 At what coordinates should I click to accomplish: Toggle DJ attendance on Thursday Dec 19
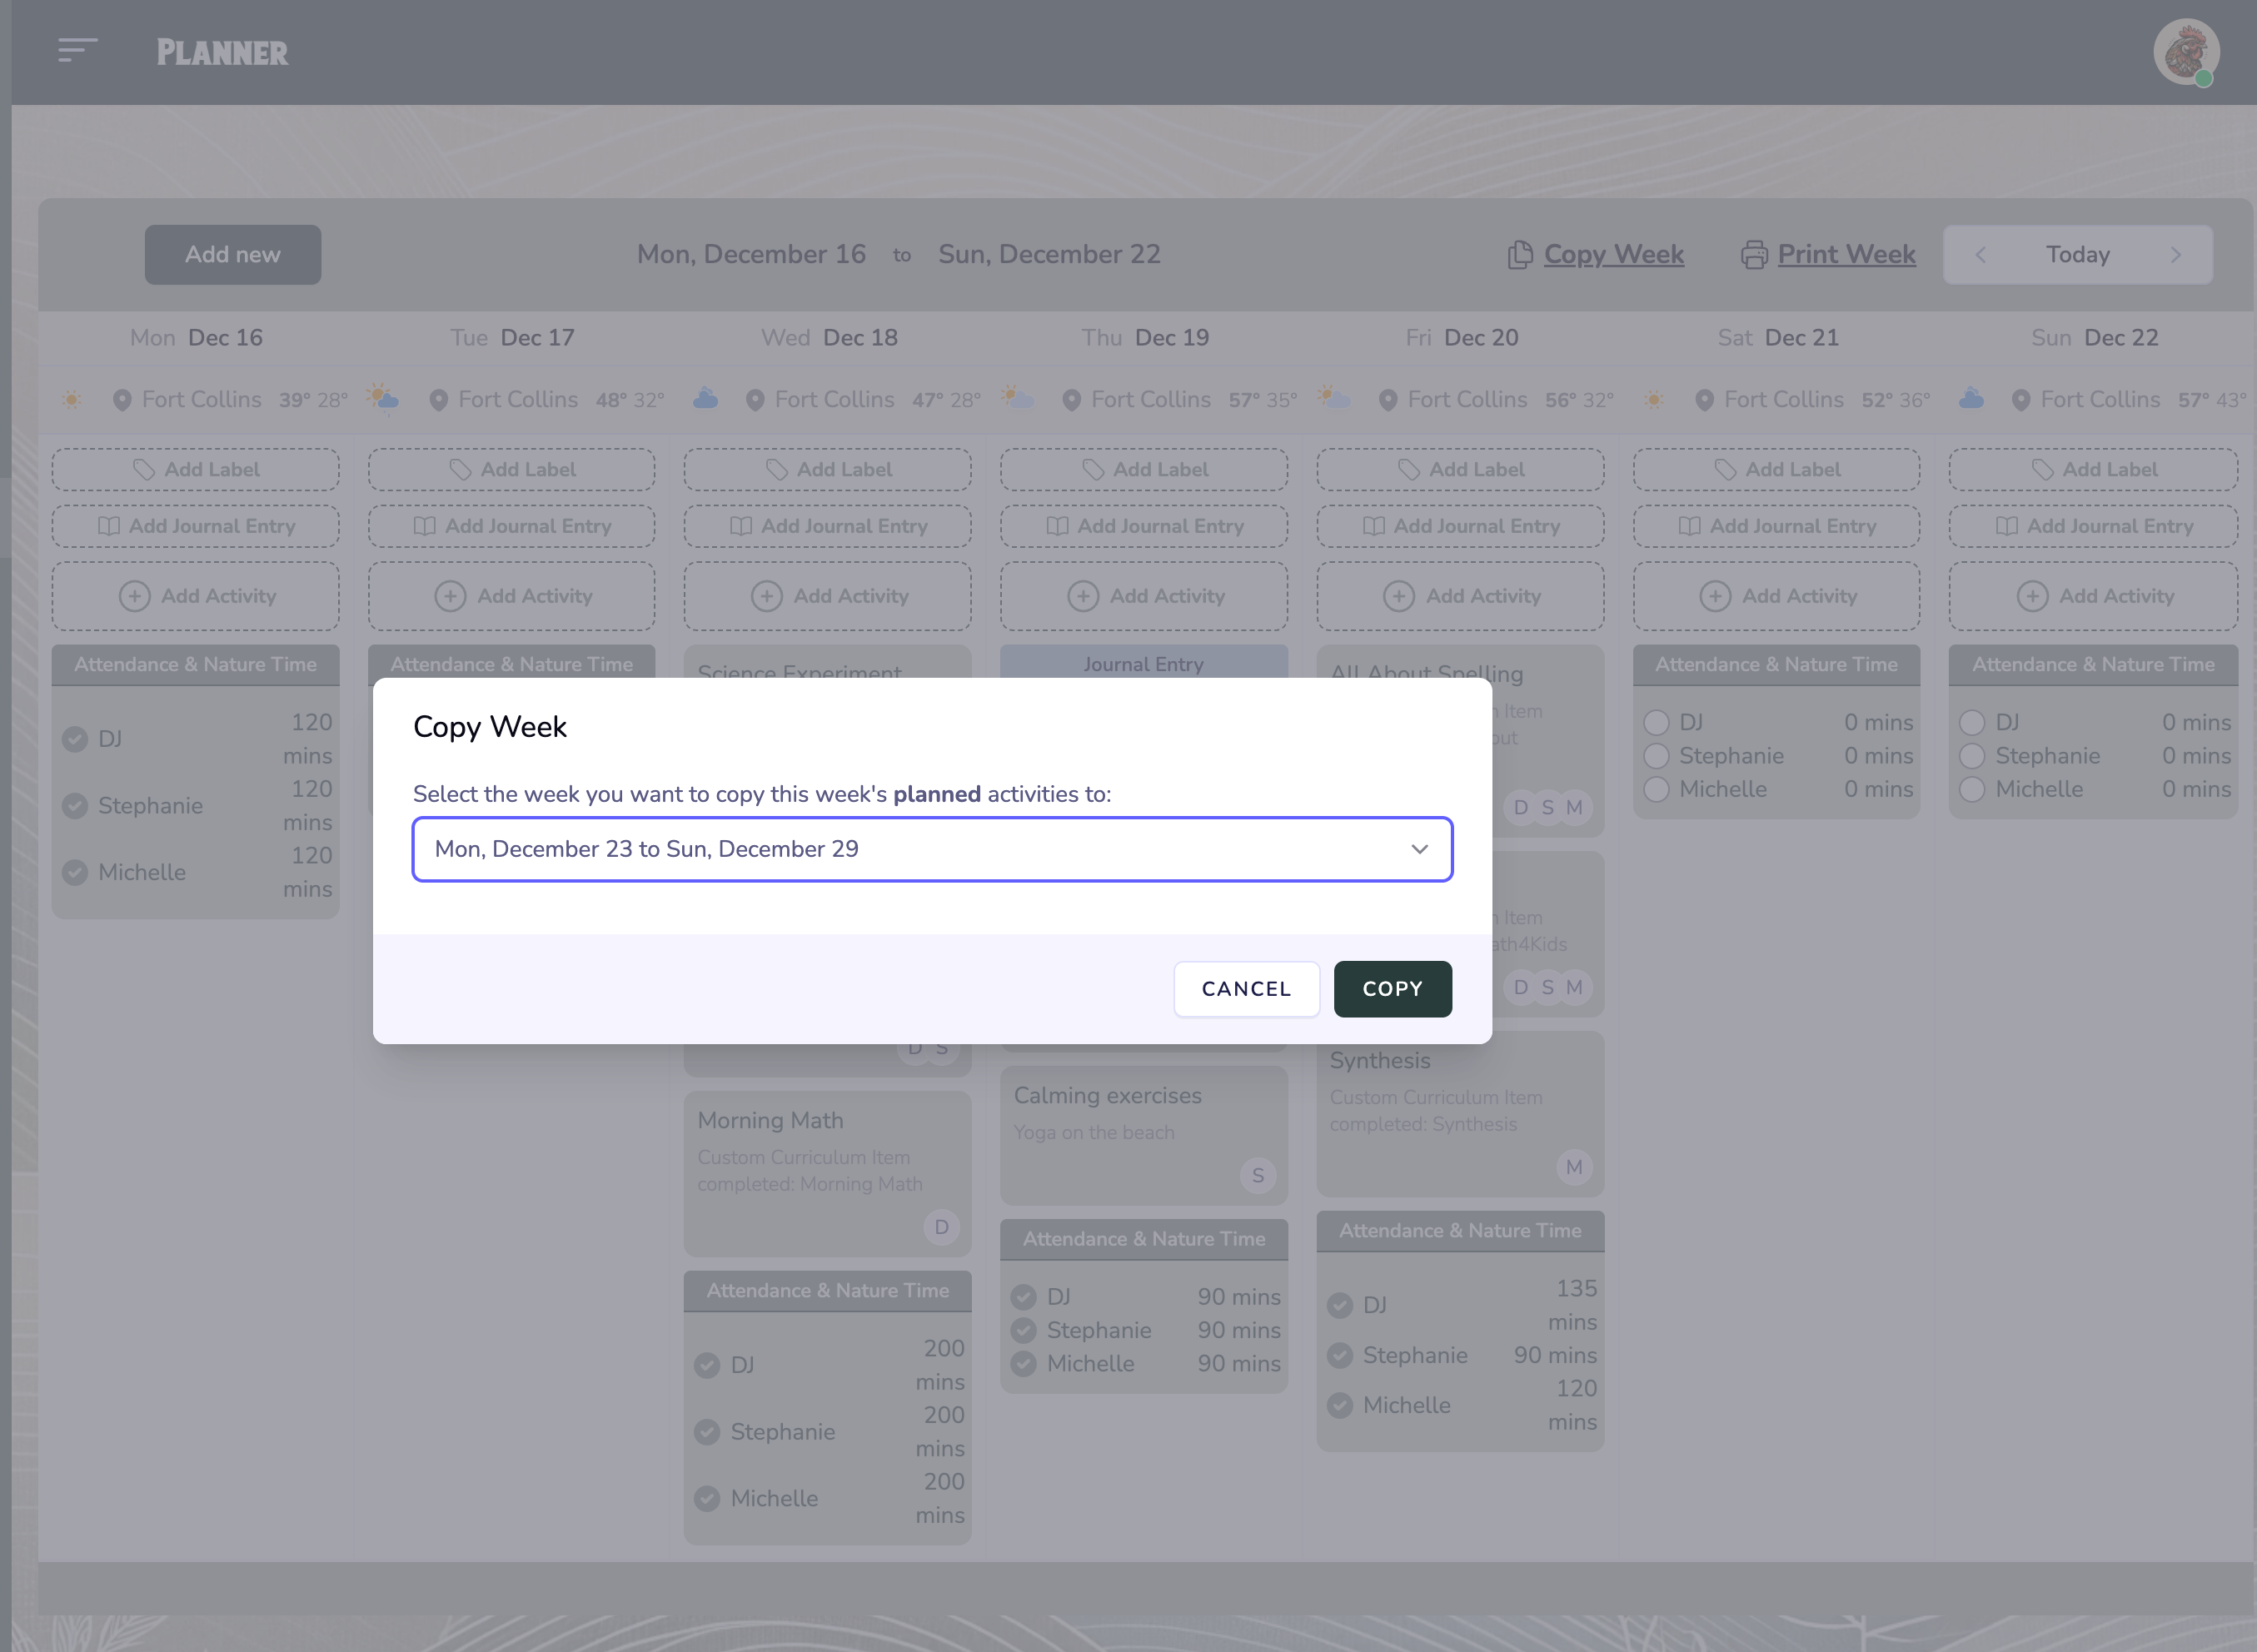point(1023,1297)
